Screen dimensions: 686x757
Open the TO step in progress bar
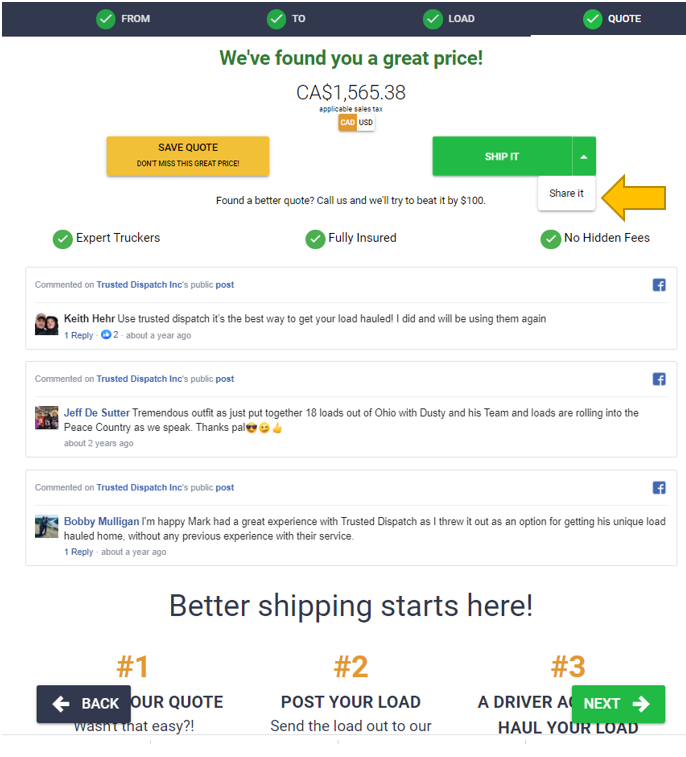pyautogui.click(x=286, y=19)
